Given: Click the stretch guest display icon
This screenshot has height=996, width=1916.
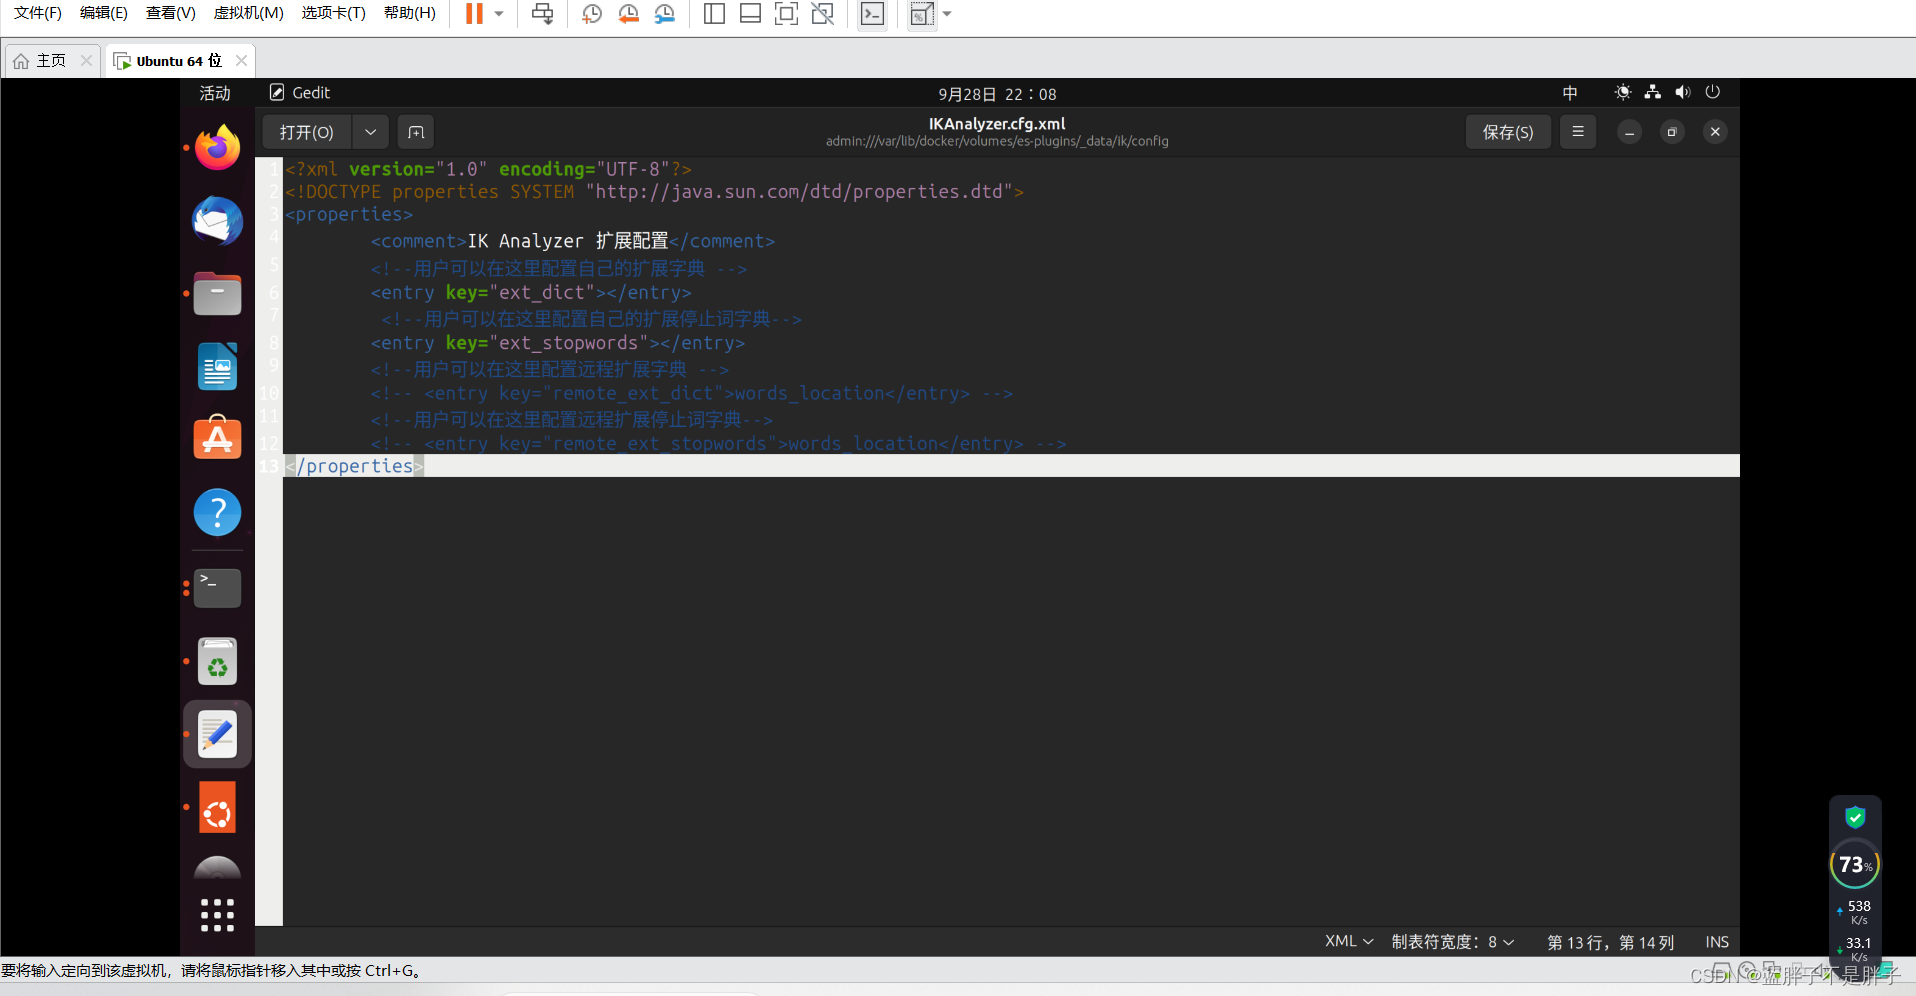Looking at the screenshot, I should (x=922, y=14).
